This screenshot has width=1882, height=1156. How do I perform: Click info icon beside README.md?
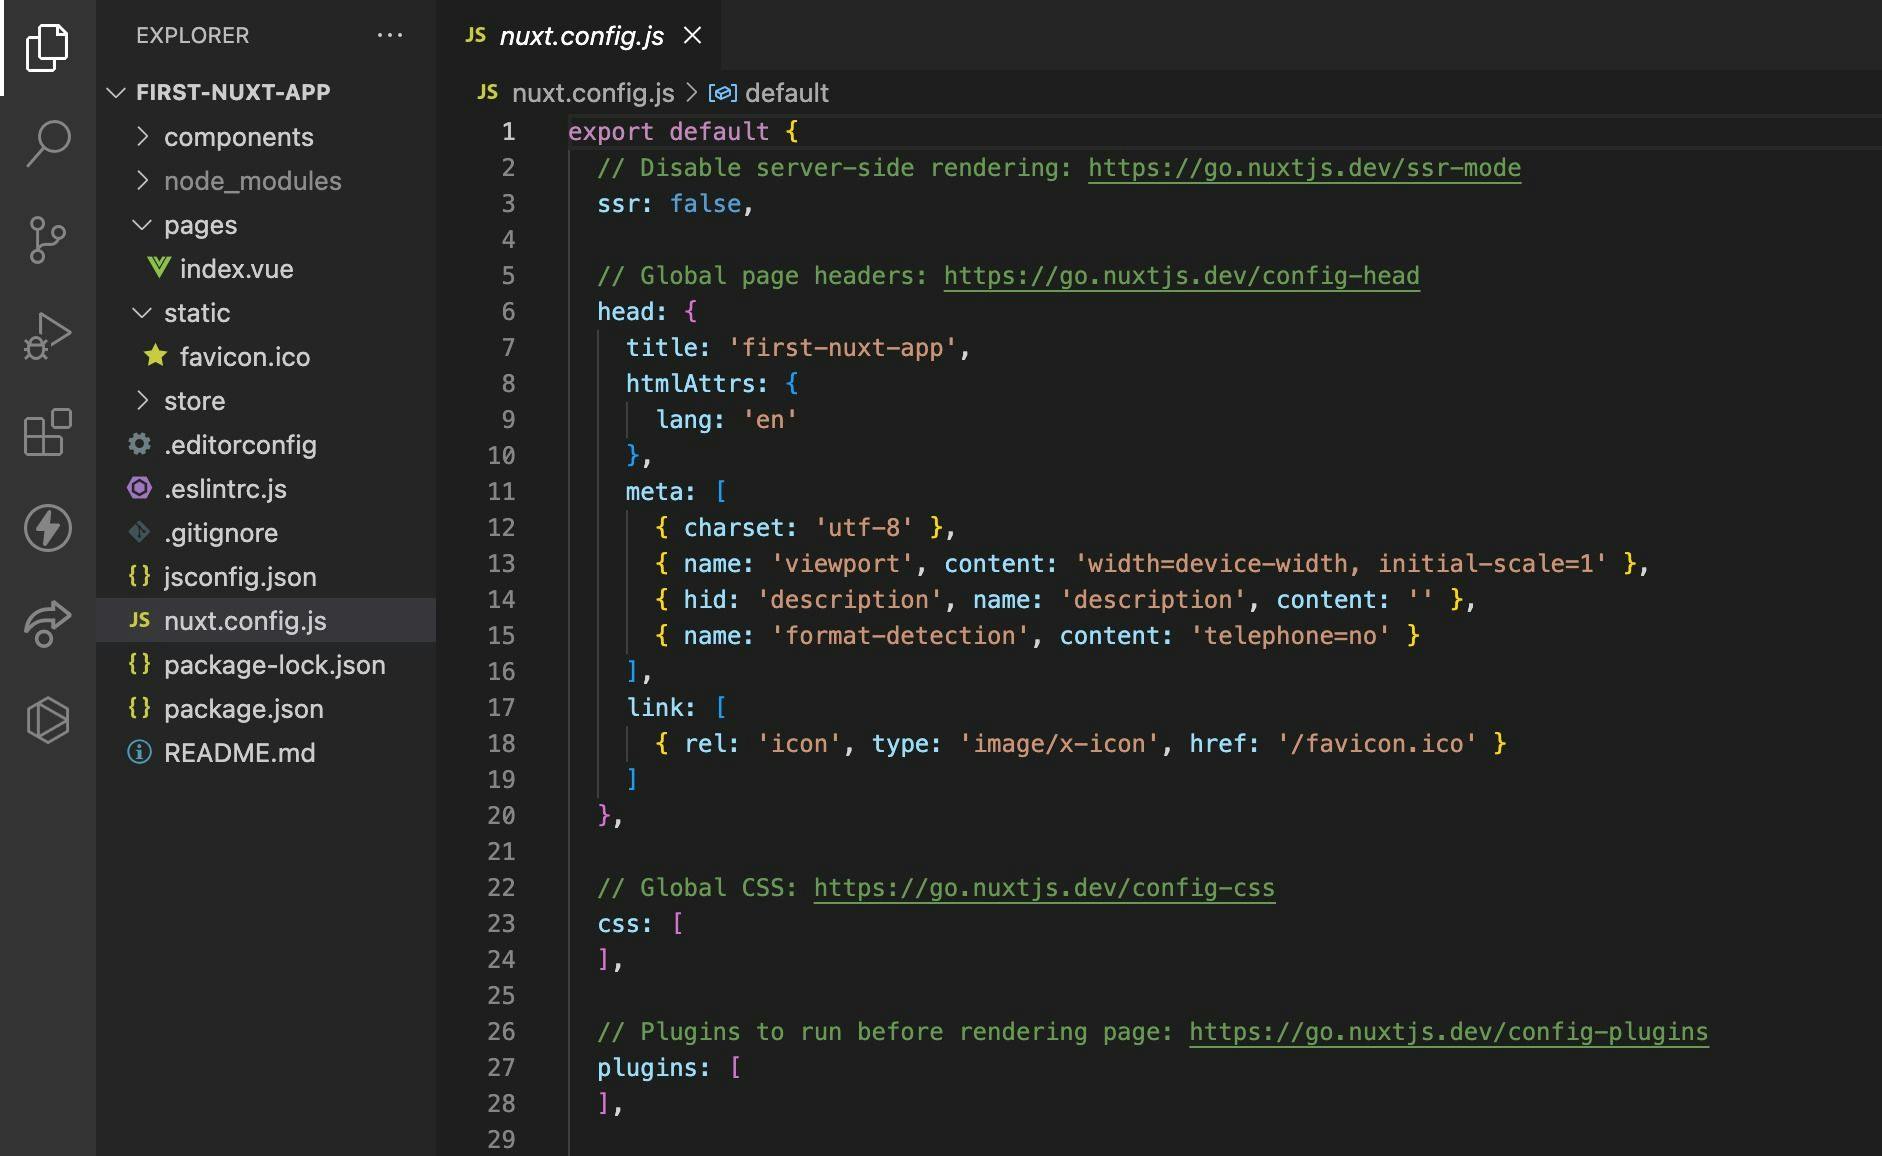(x=139, y=752)
